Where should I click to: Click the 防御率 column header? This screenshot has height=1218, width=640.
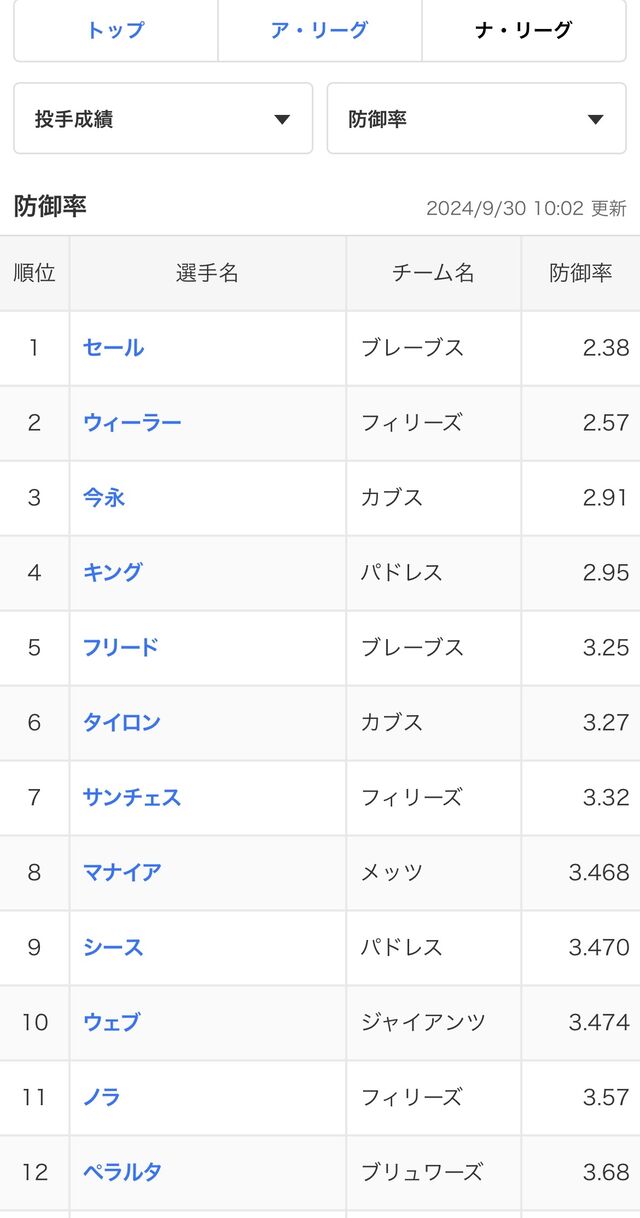[581, 273]
